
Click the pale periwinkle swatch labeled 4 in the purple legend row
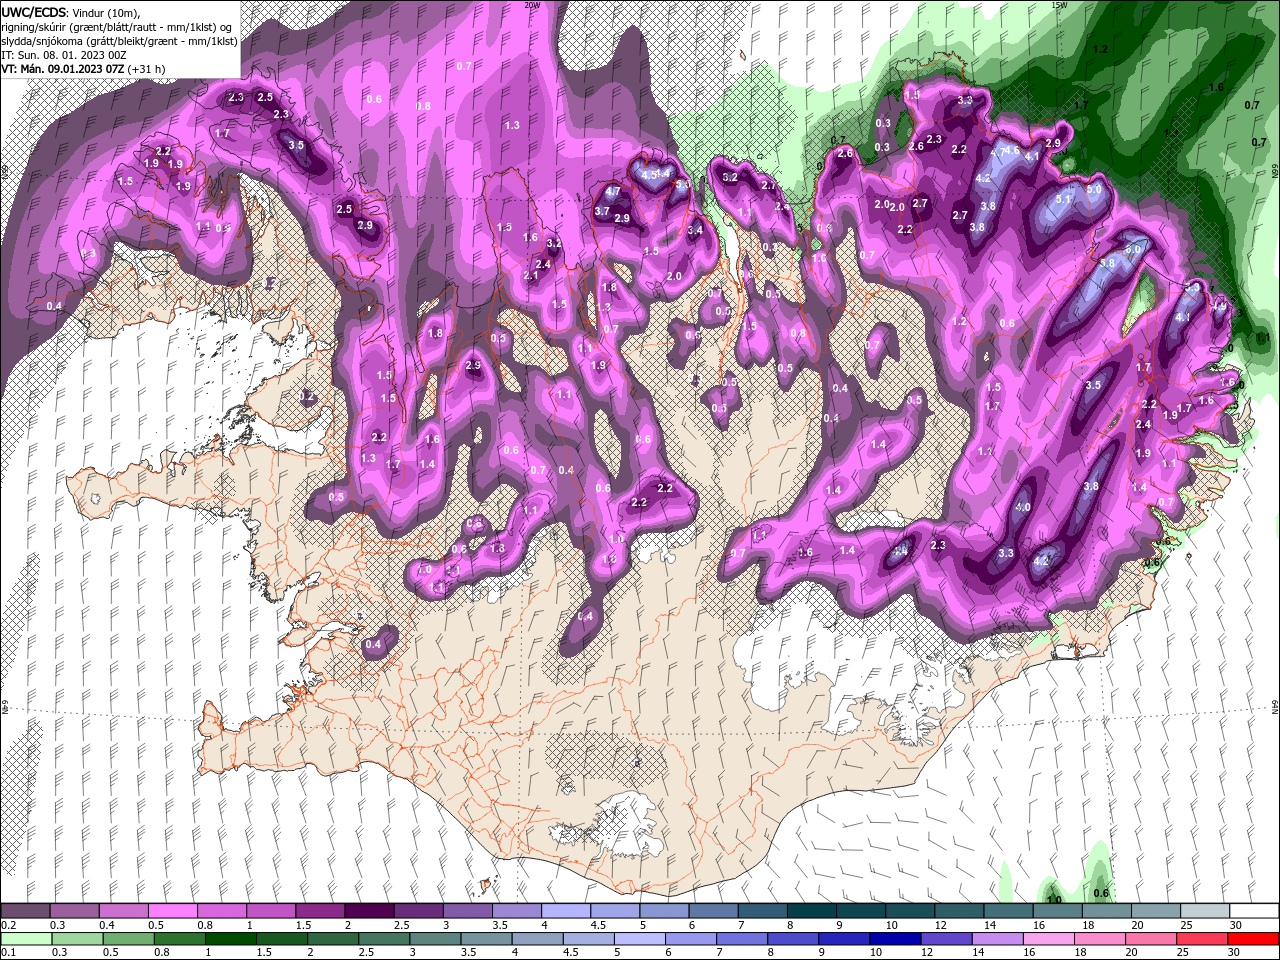coord(565,911)
